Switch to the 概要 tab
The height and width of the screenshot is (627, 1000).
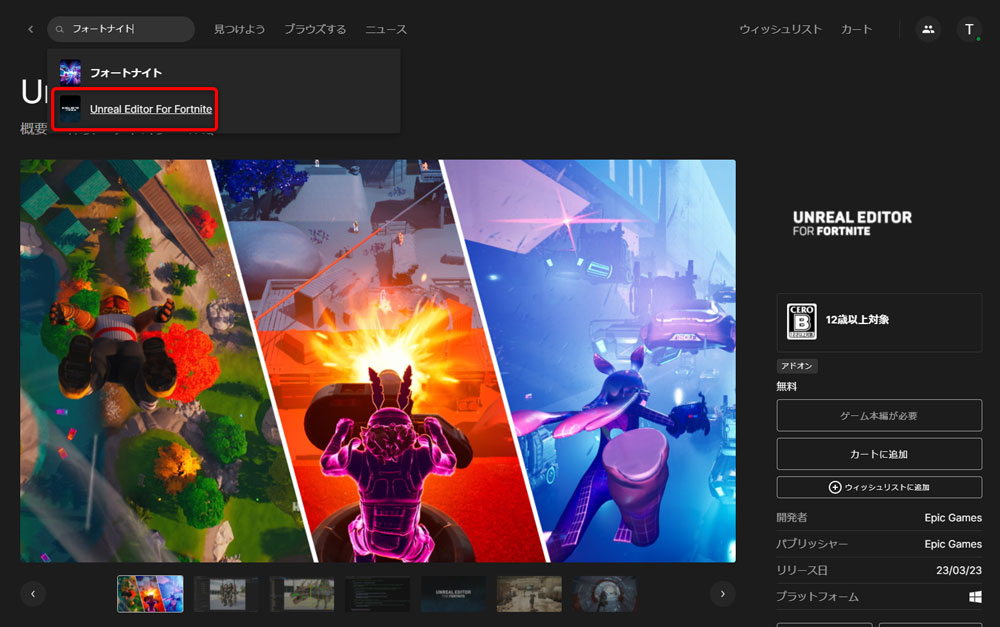pos(34,129)
